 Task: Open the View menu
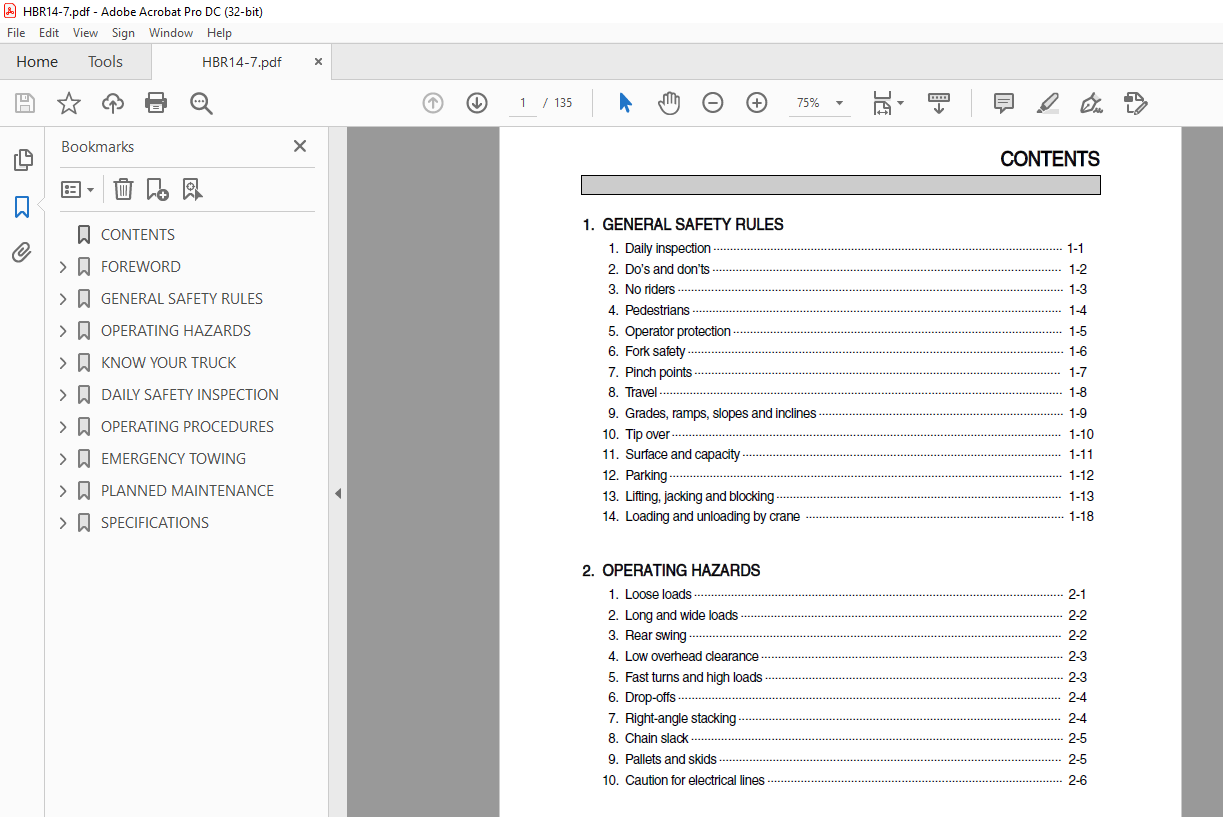[86, 33]
